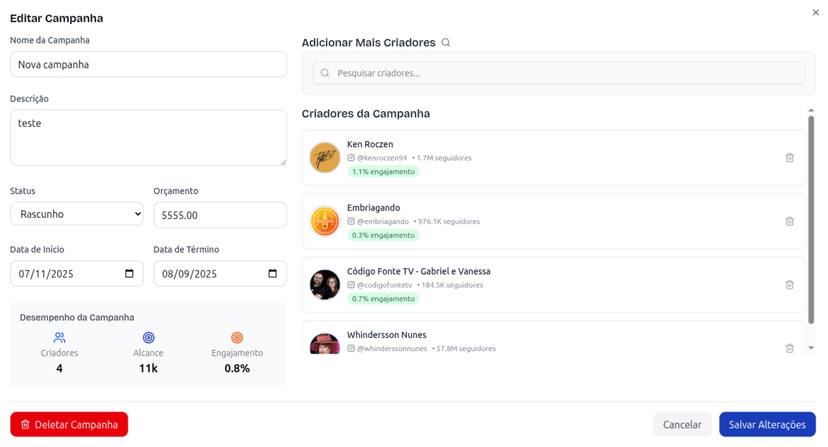Open calendar picker for Data de Início
Screen dimensions: 828x447
pyautogui.click(x=129, y=274)
